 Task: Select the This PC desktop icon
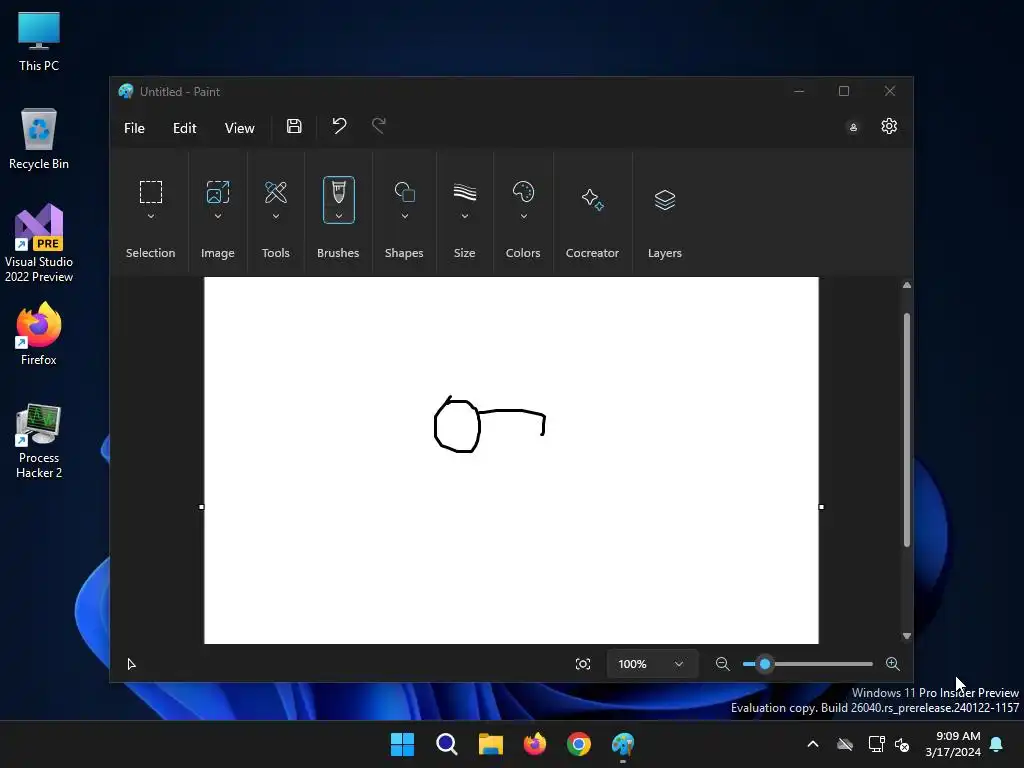pos(39,41)
